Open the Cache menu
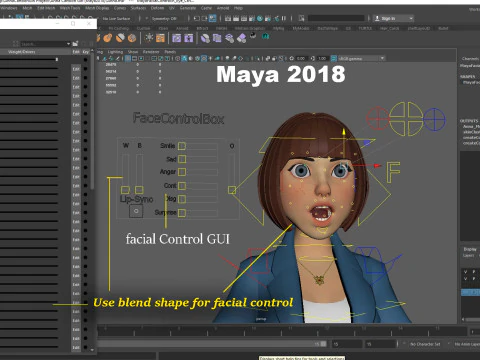480x360 pixels. 206,8
